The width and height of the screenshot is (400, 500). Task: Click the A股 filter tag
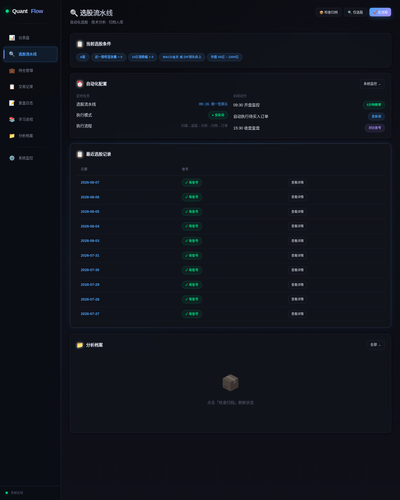tap(82, 57)
